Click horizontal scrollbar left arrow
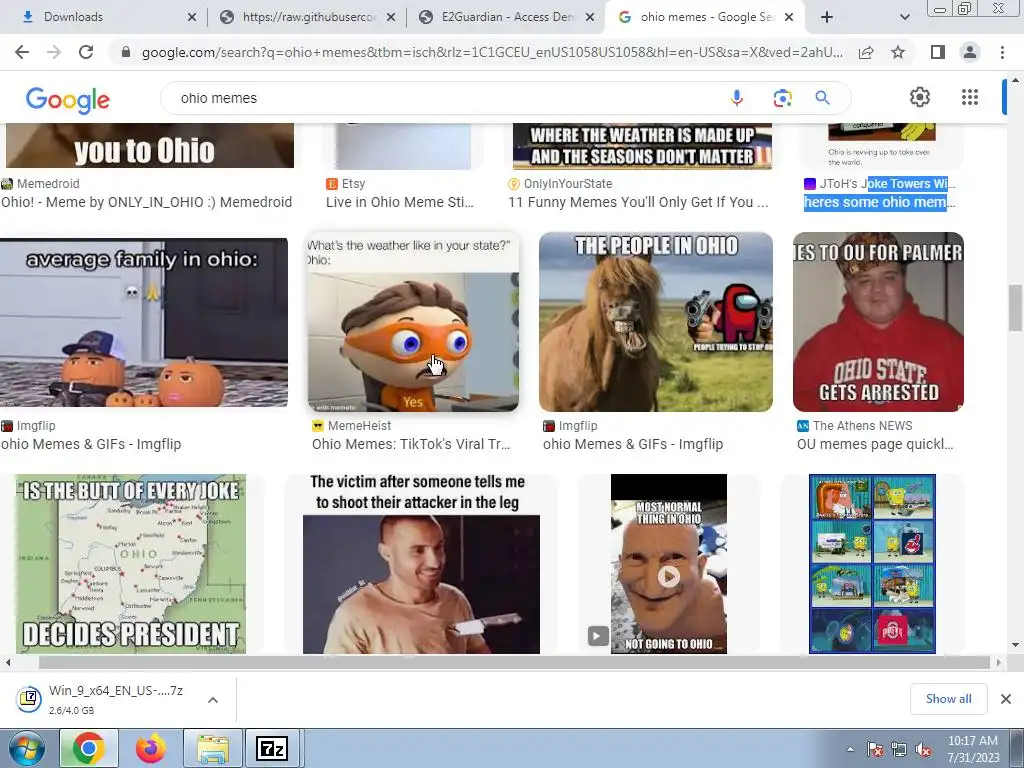Screen dimensions: 1024x768 pyautogui.click(x=7, y=662)
